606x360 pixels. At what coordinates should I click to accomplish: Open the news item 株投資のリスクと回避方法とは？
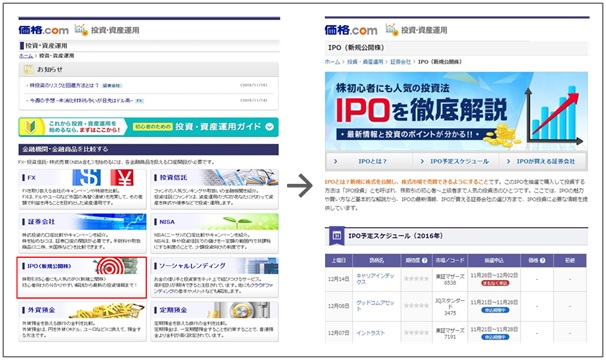[64, 85]
